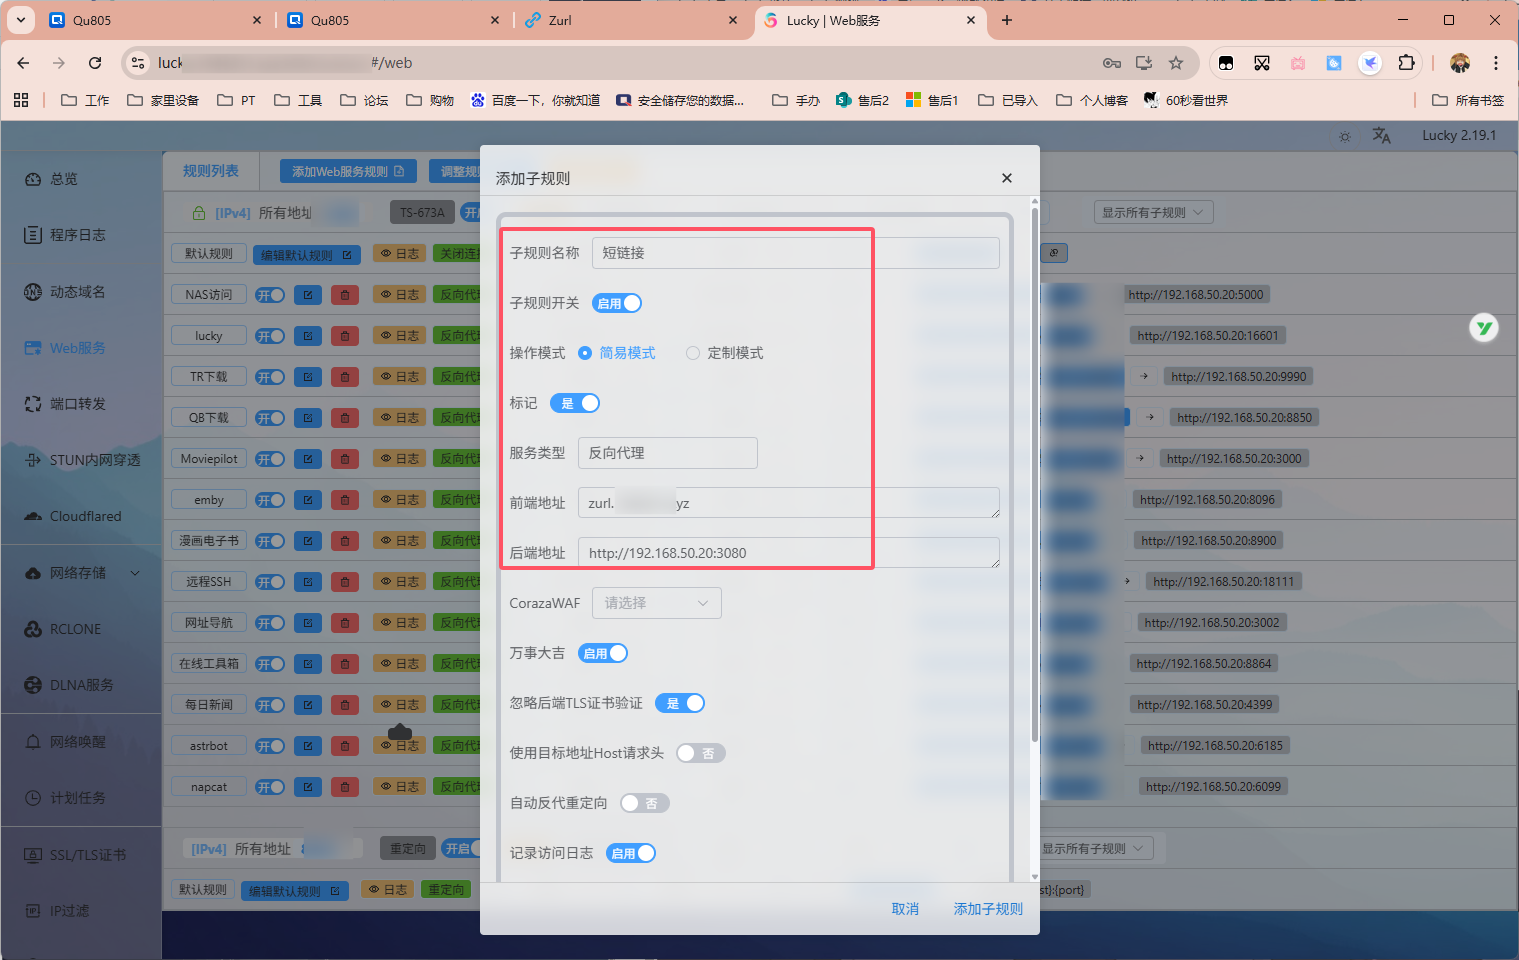The image size is (1519, 960).
Task: Turn off 忽略后端TLS证书验证
Action: coord(680,703)
